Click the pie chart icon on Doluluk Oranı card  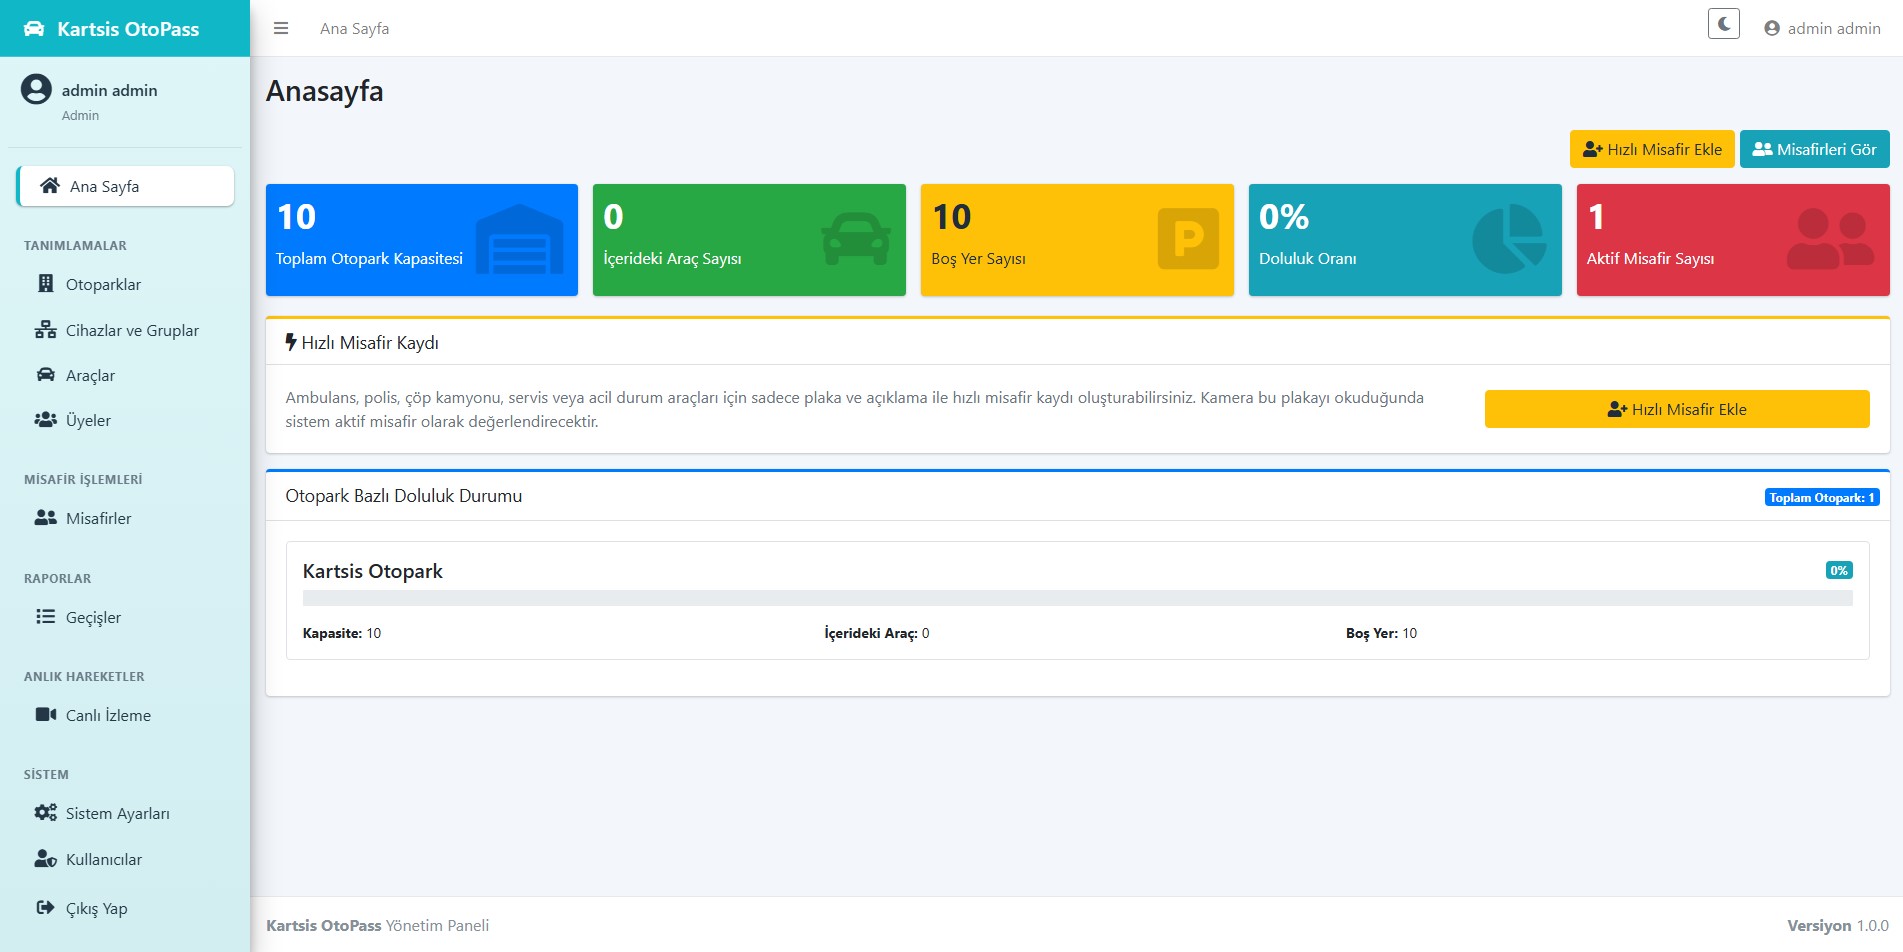click(x=1509, y=239)
